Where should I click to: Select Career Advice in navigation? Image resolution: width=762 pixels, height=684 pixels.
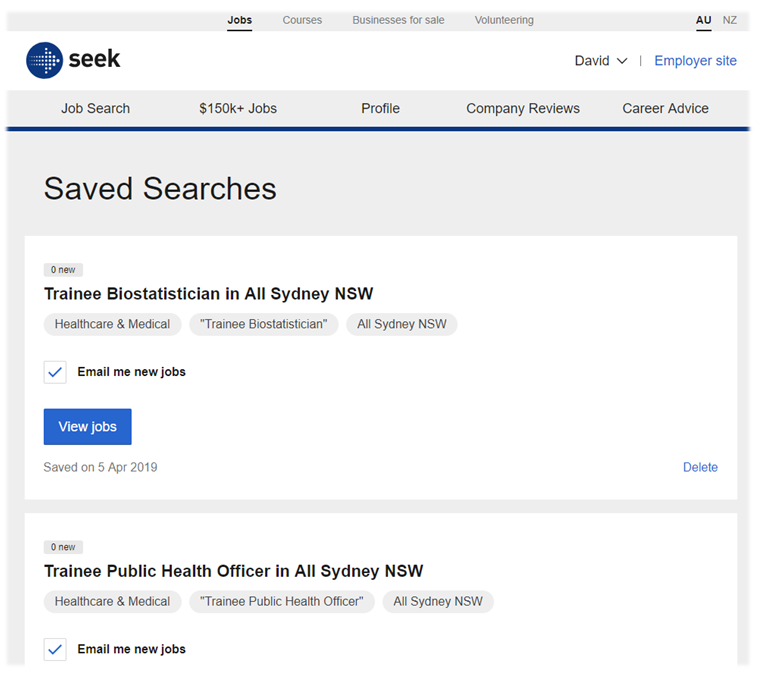665,108
